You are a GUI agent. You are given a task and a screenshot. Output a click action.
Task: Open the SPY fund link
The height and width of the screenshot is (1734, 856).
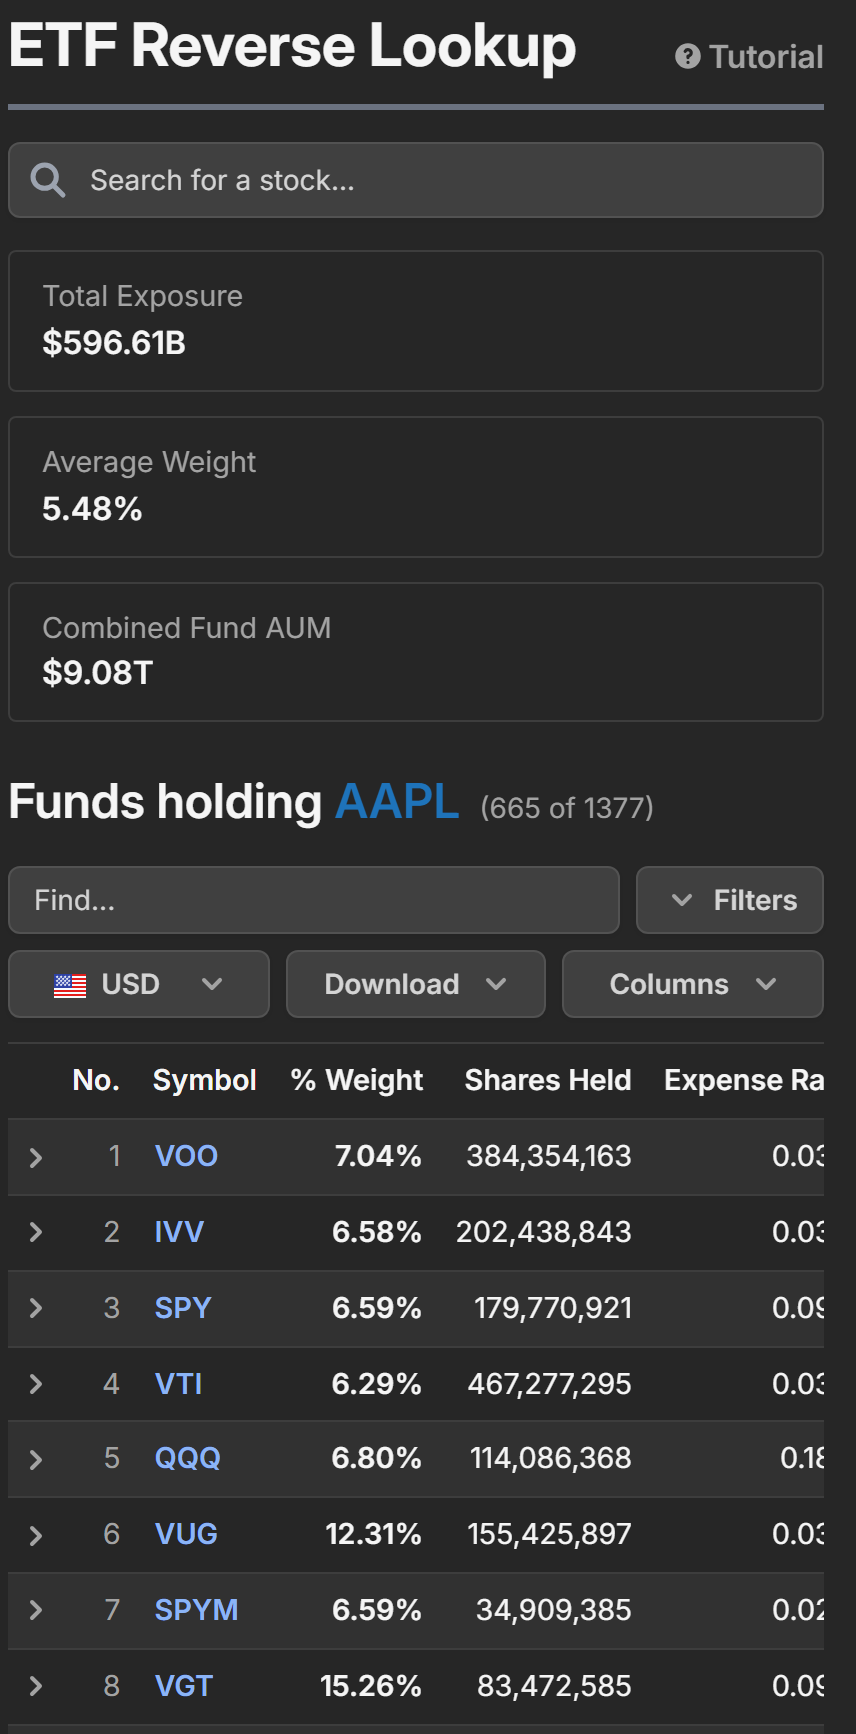pyautogui.click(x=183, y=1308)
